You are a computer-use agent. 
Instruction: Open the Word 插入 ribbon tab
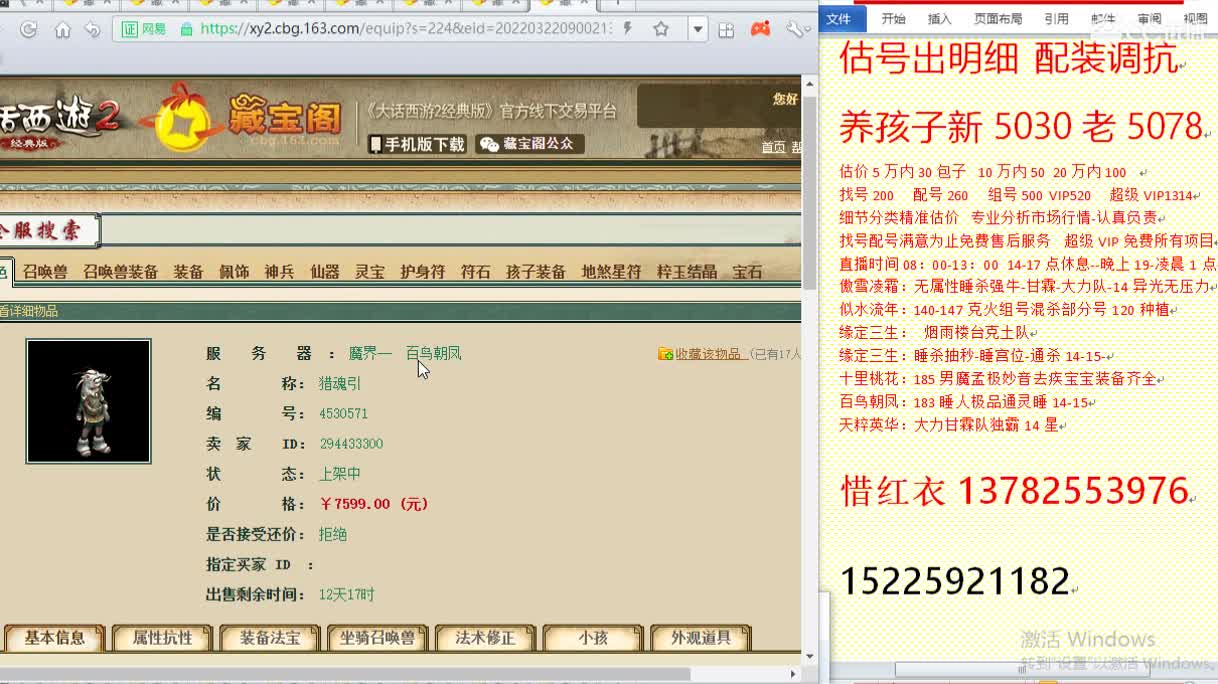tap(940, 19)
